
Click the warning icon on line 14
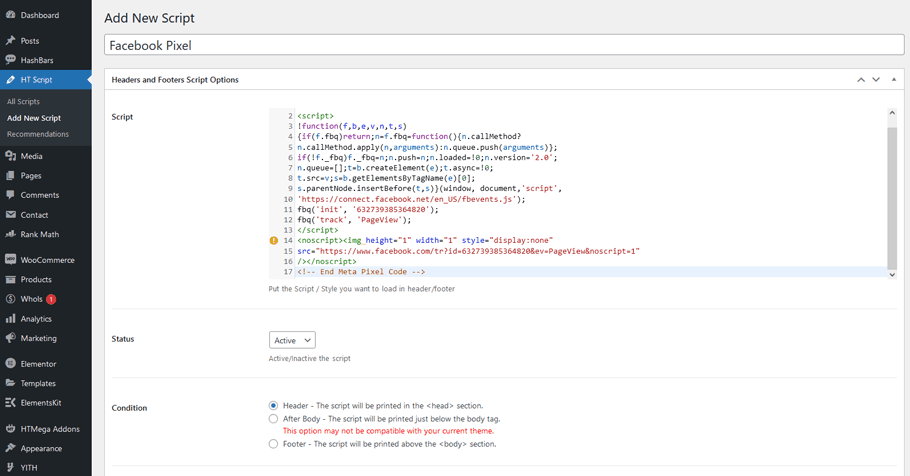[x=274, y=240]
